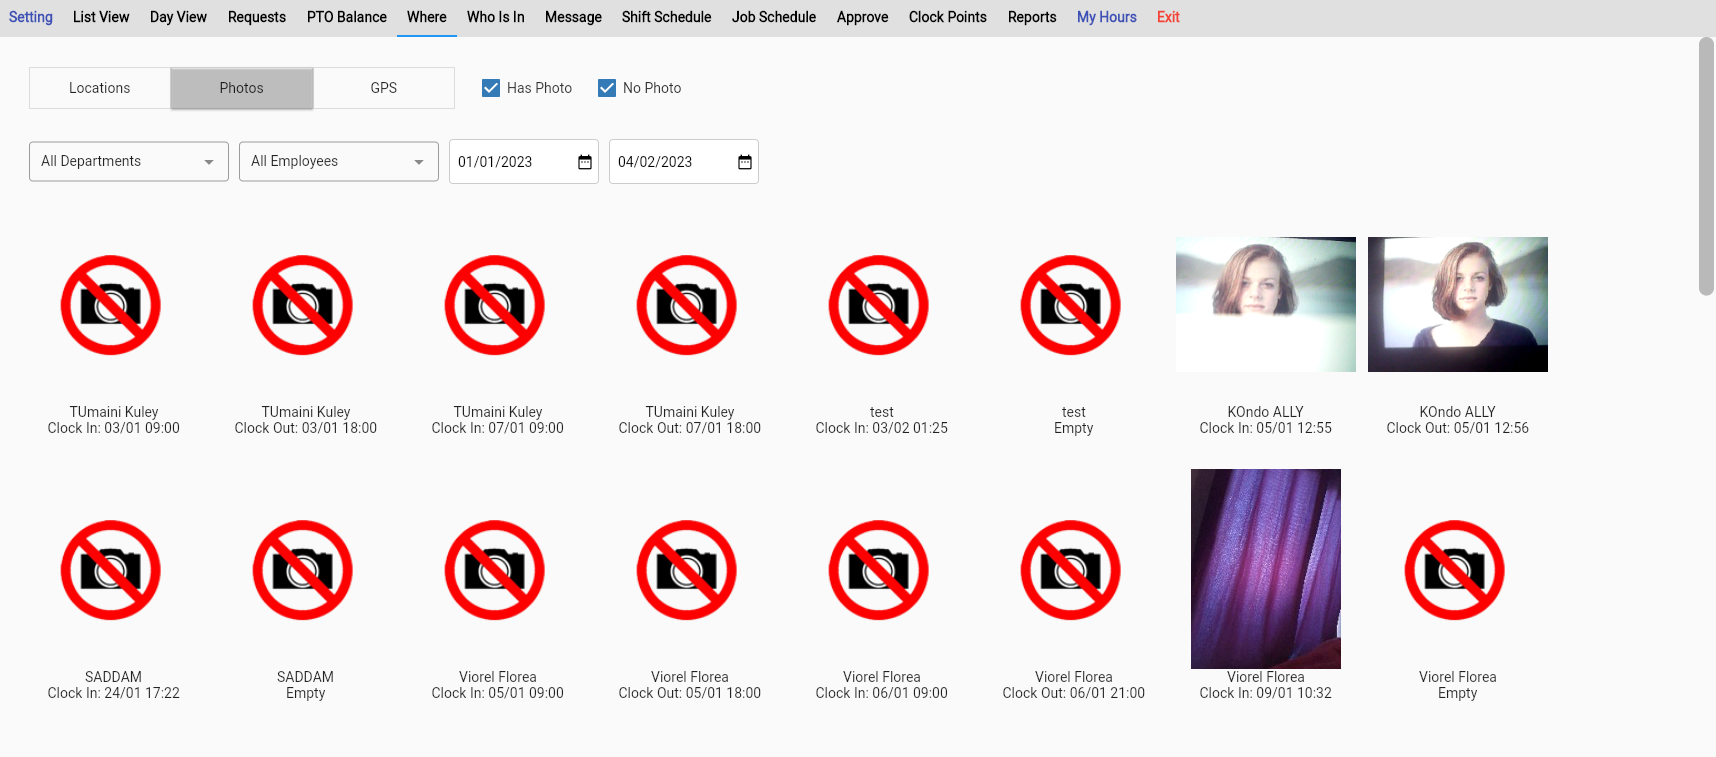1716x757 pixels.
Task: Open calendar picker on end date 04/02/2023
Action: 745,162
